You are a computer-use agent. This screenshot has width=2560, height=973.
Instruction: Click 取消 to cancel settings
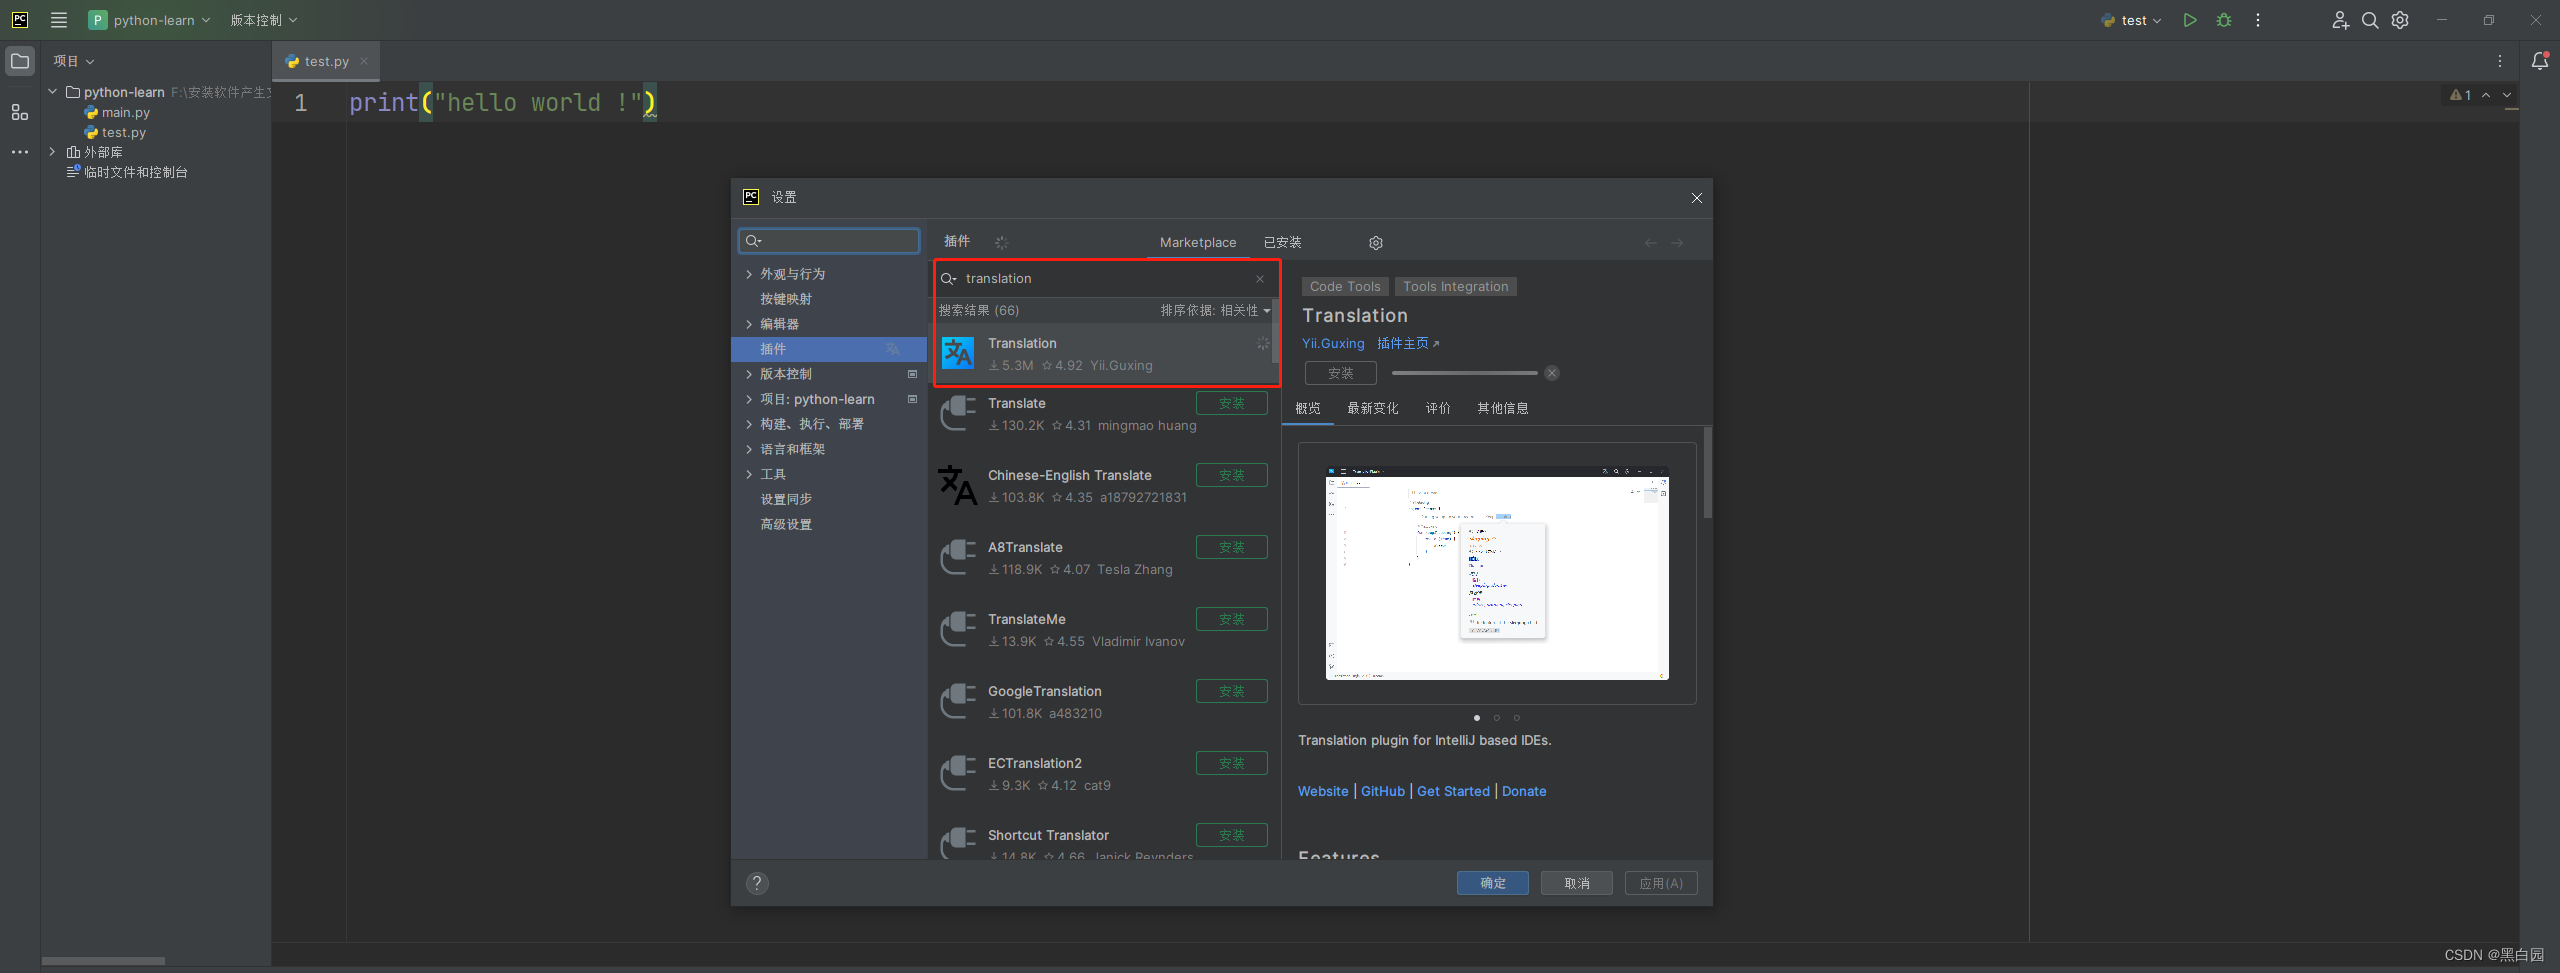point(1576,883)
